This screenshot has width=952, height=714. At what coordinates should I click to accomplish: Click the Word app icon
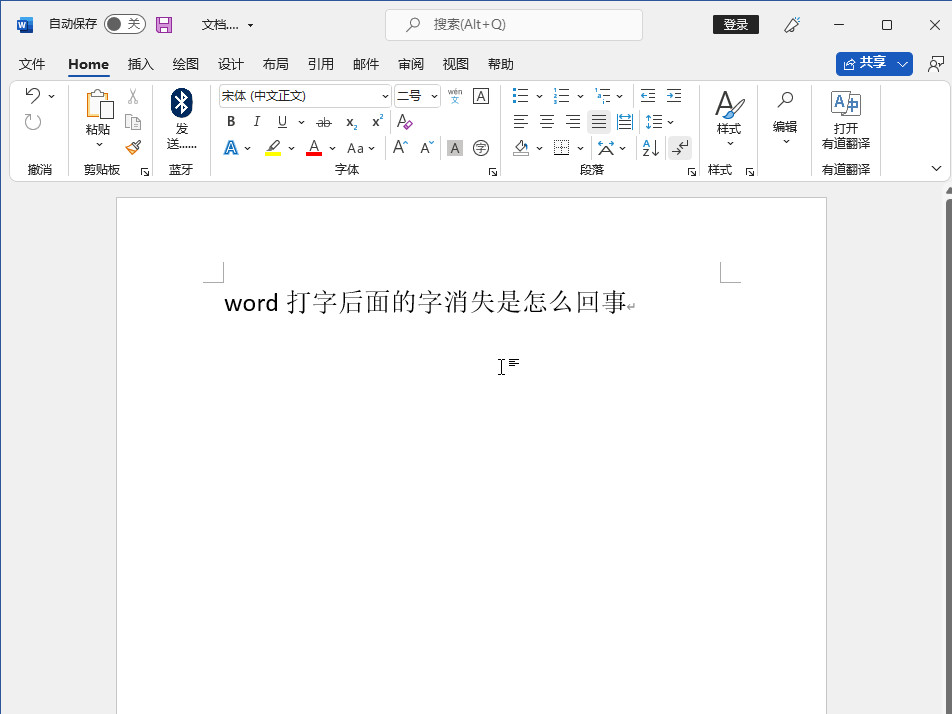[25, 24]
